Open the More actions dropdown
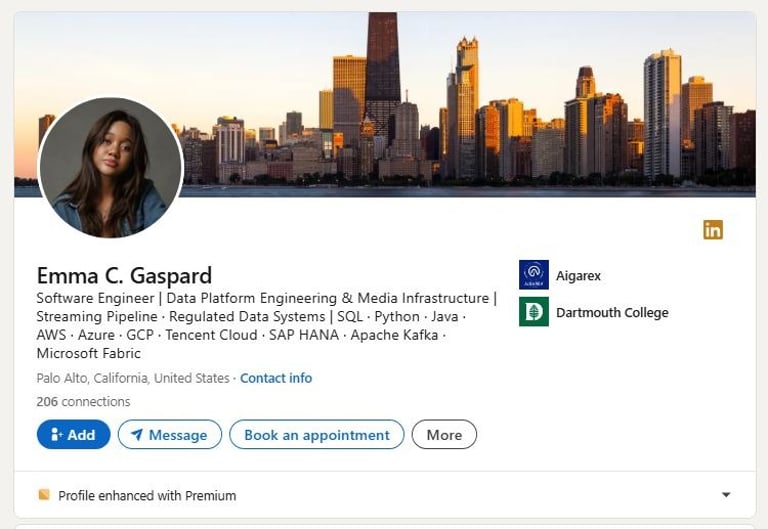 444,435
